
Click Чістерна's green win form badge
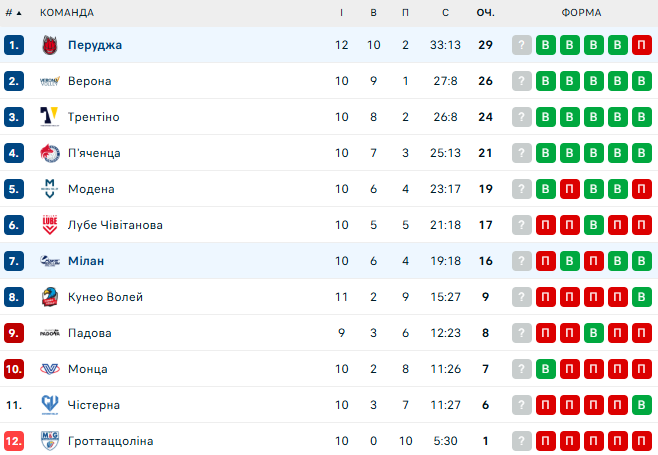(x=641, y=405)
